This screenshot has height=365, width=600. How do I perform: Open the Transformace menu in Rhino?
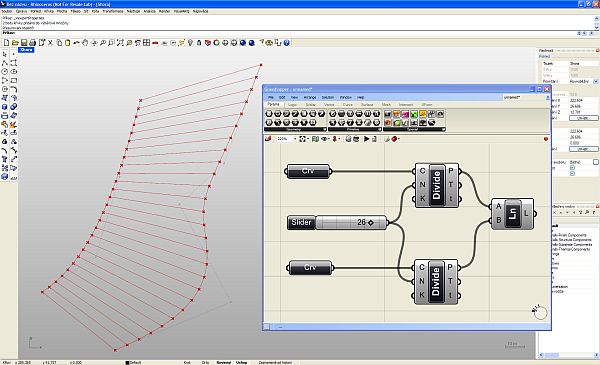[113, 11]
